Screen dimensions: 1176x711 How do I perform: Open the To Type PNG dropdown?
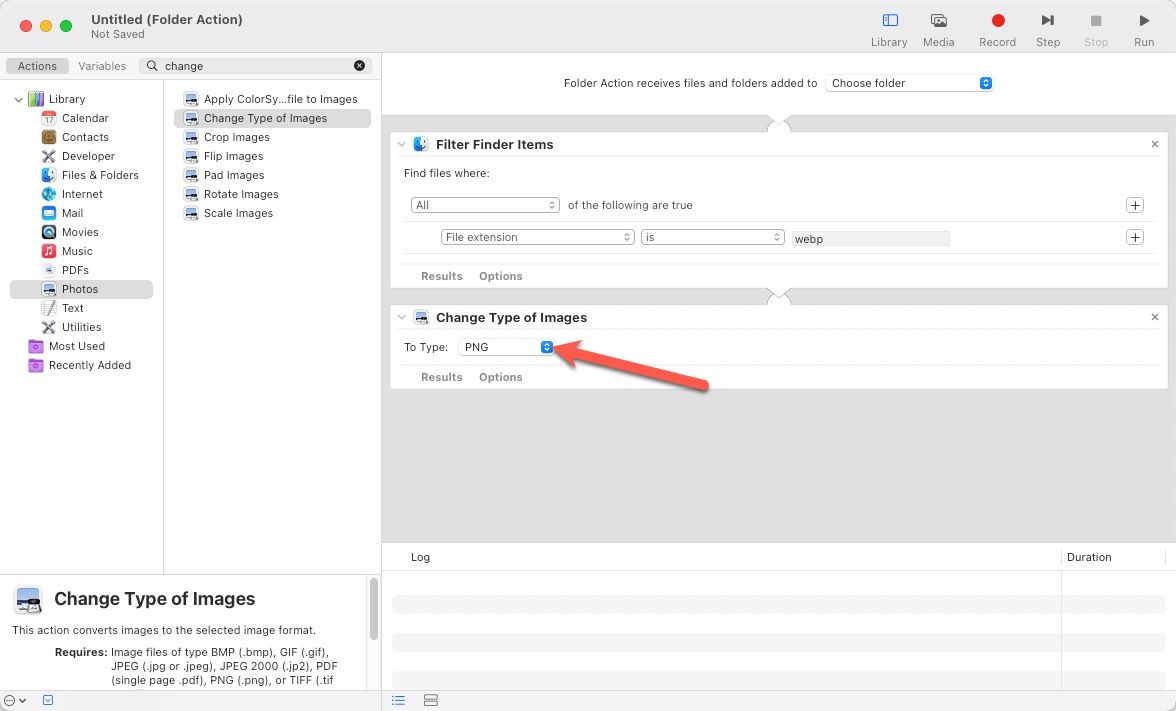pyautogui.click(x=506, y=346)
